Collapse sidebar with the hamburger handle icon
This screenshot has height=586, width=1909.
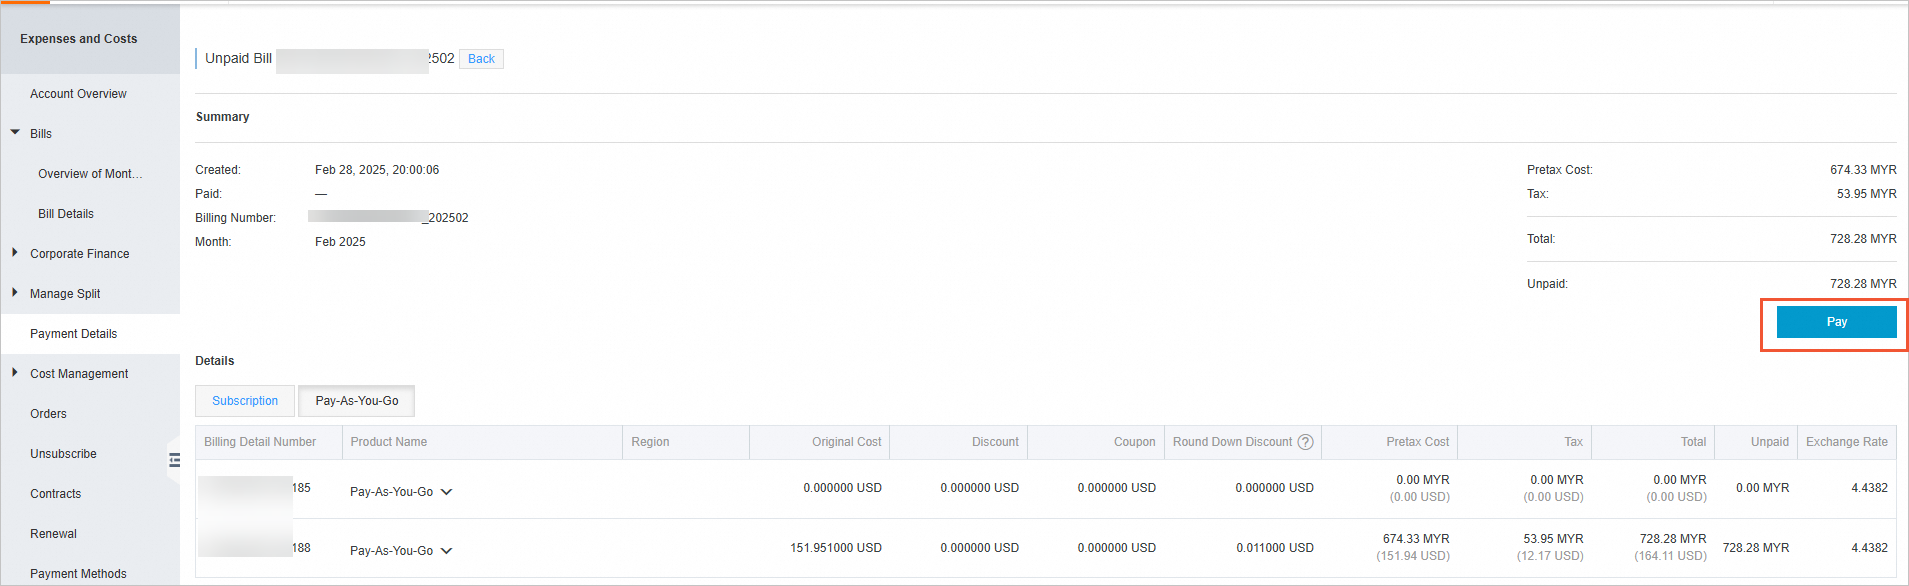(x=175, y=460)
